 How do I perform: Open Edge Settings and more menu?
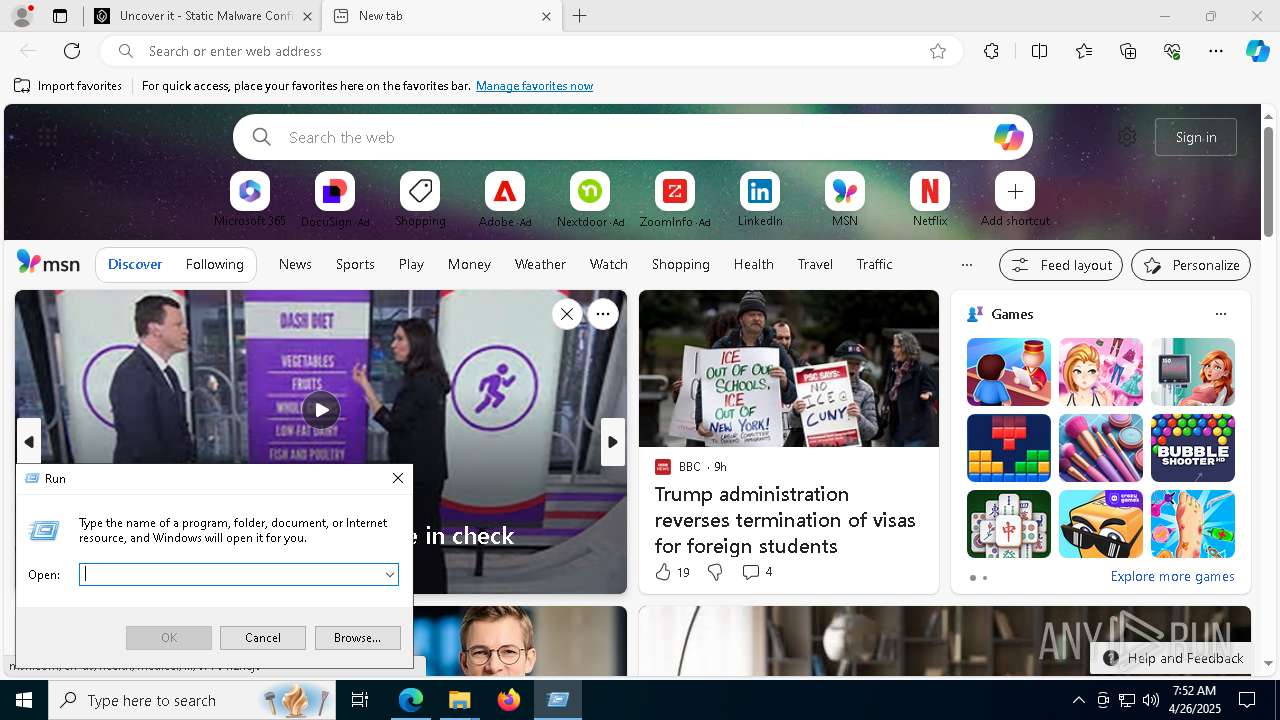point(1216,51)
